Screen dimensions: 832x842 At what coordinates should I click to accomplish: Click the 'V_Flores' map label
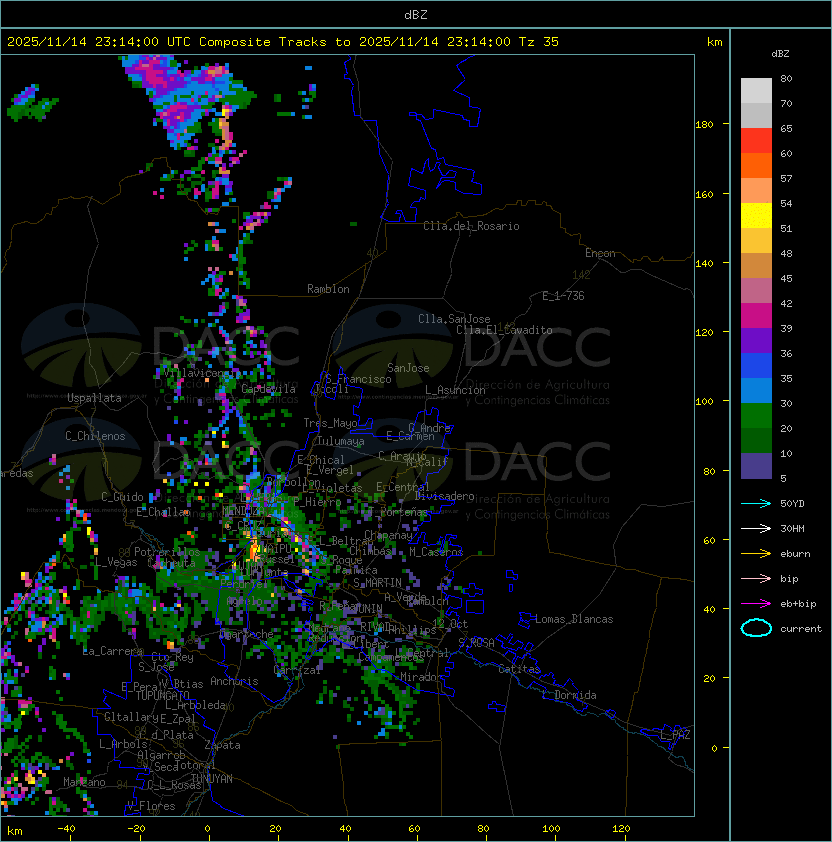[x=151, y=806]
